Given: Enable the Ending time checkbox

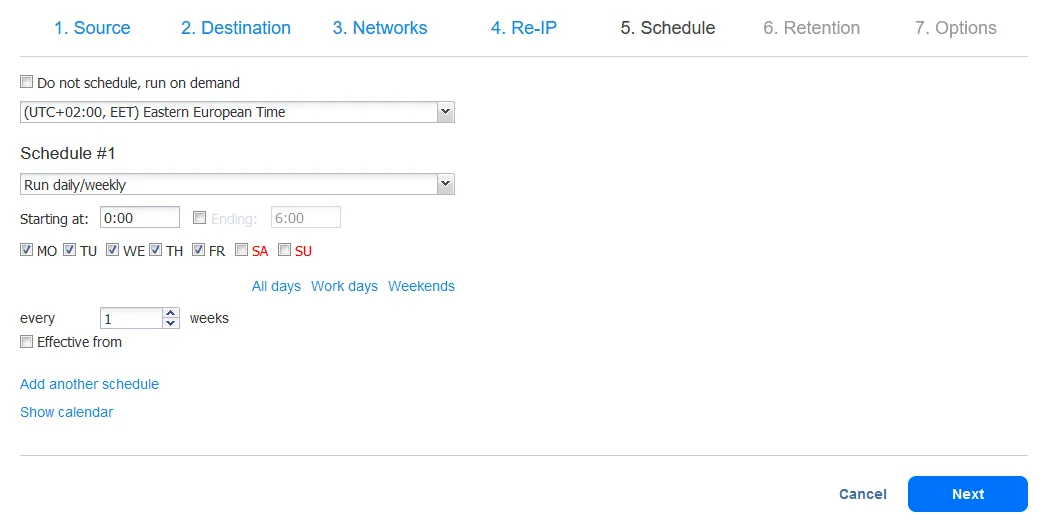Looking at the screenshot, I should 200,217.
